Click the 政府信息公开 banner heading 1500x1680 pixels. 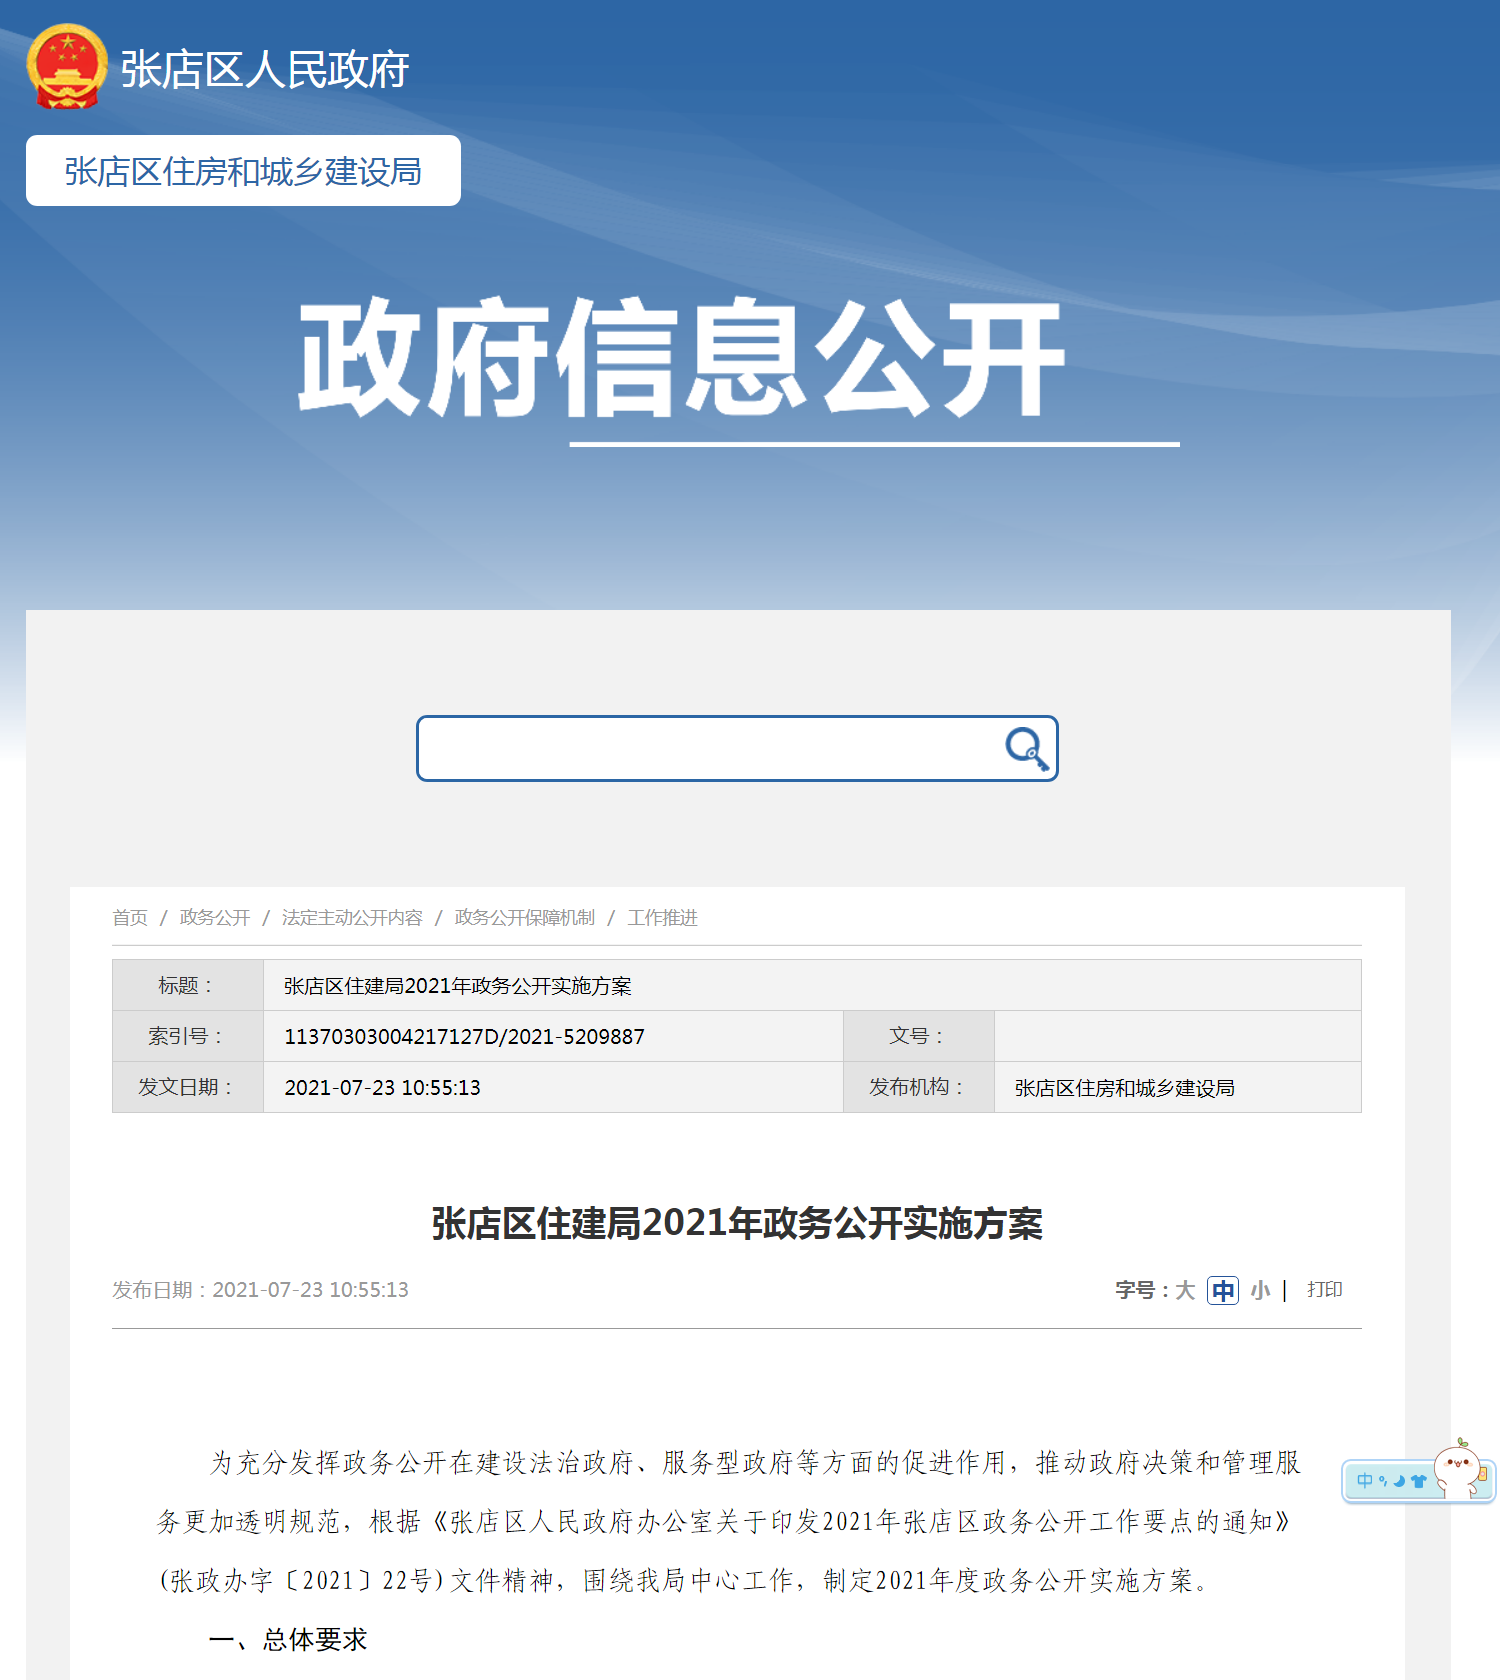point(682,358)
